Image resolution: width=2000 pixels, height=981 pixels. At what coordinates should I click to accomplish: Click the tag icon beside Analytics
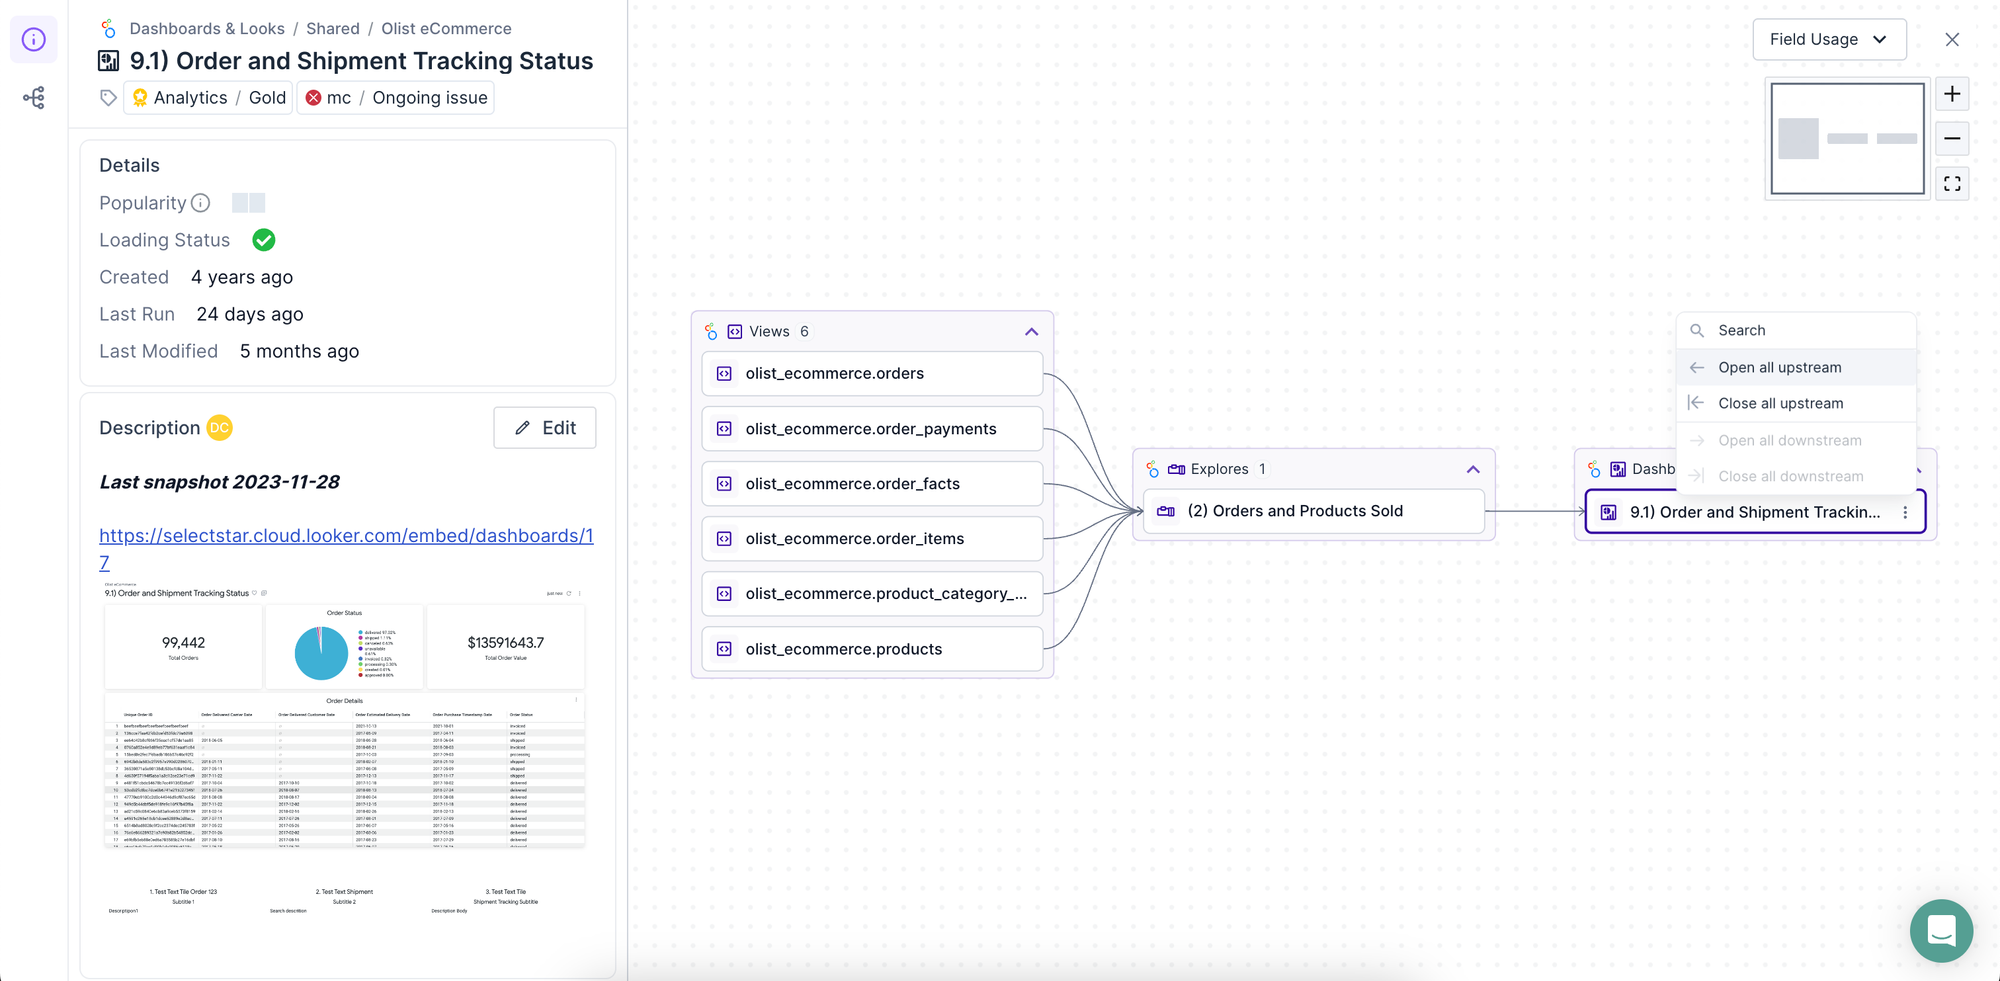(108, 98)
